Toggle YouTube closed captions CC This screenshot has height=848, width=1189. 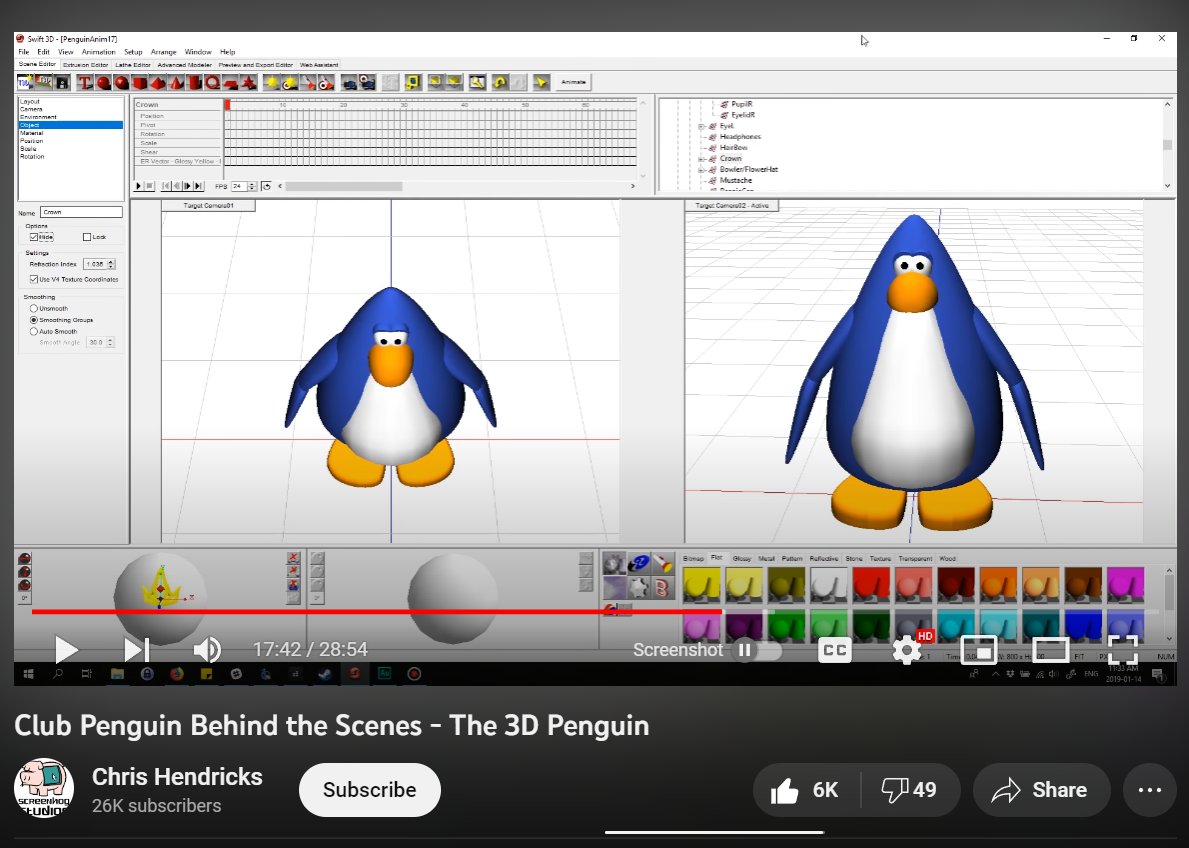click(835, 650)
